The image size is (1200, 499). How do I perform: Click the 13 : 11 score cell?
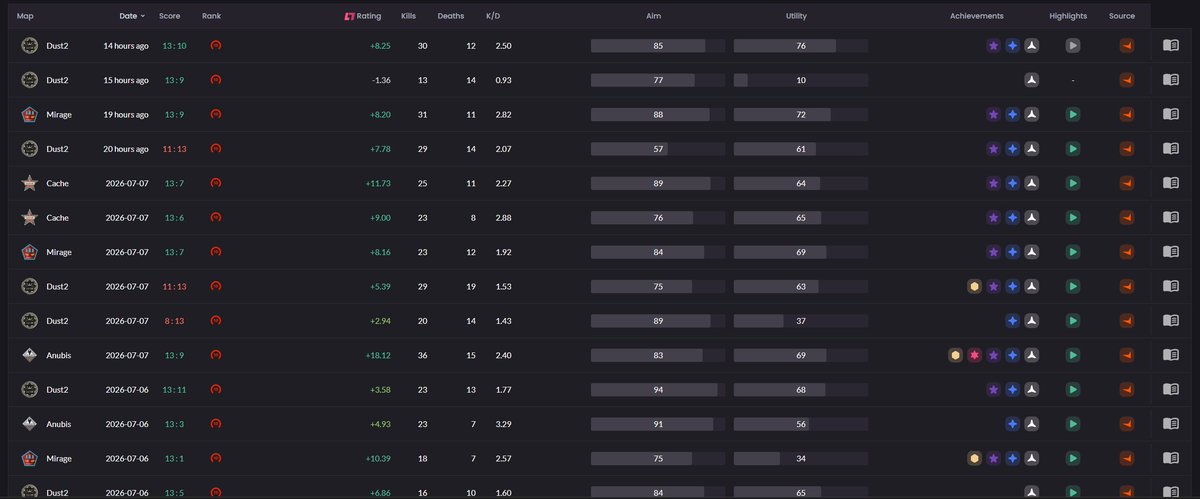point(174,390)
